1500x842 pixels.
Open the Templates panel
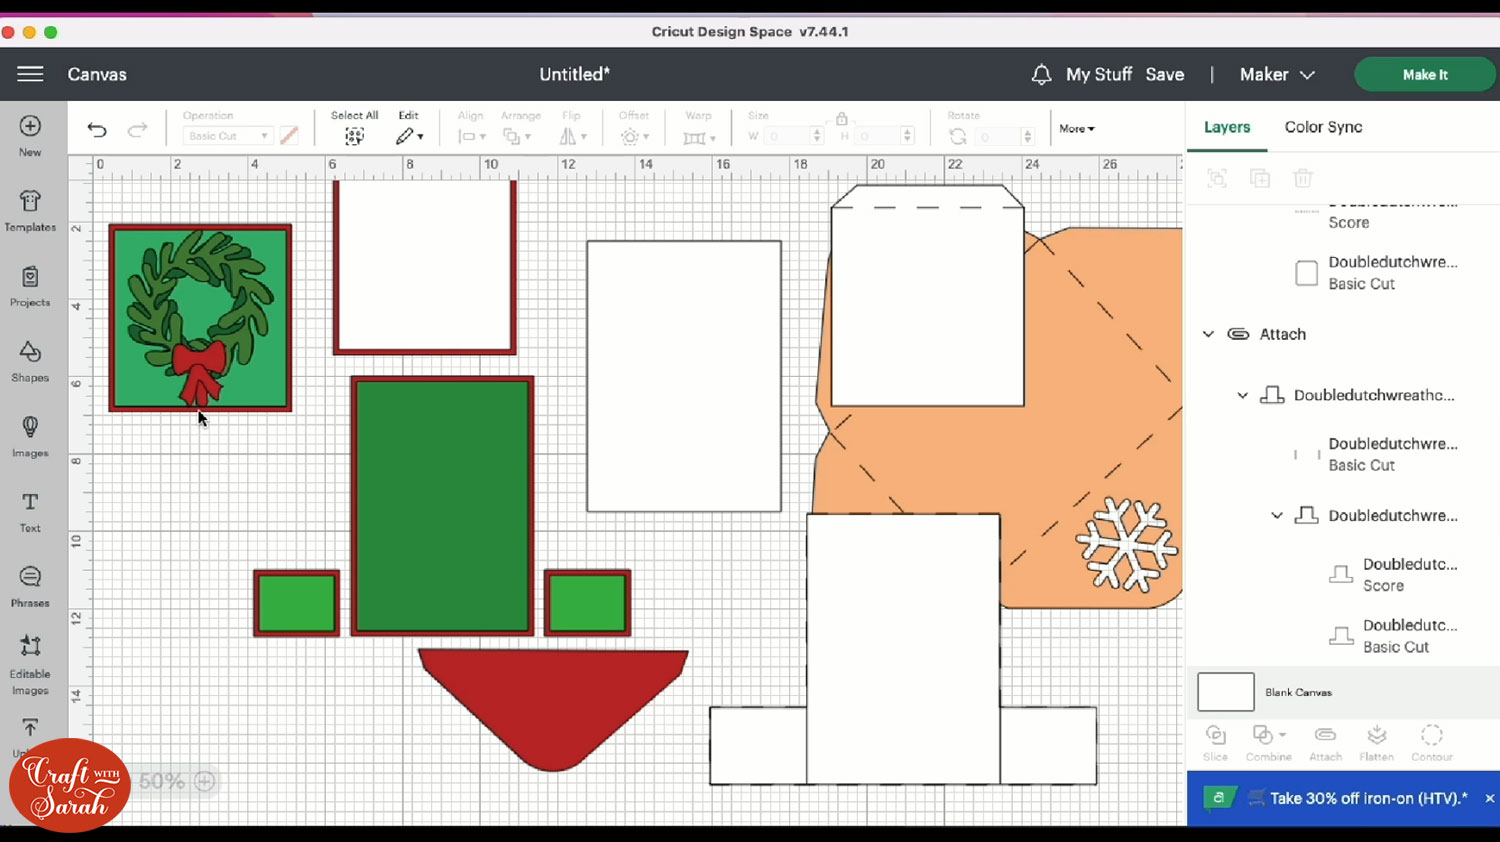(30, 211)
